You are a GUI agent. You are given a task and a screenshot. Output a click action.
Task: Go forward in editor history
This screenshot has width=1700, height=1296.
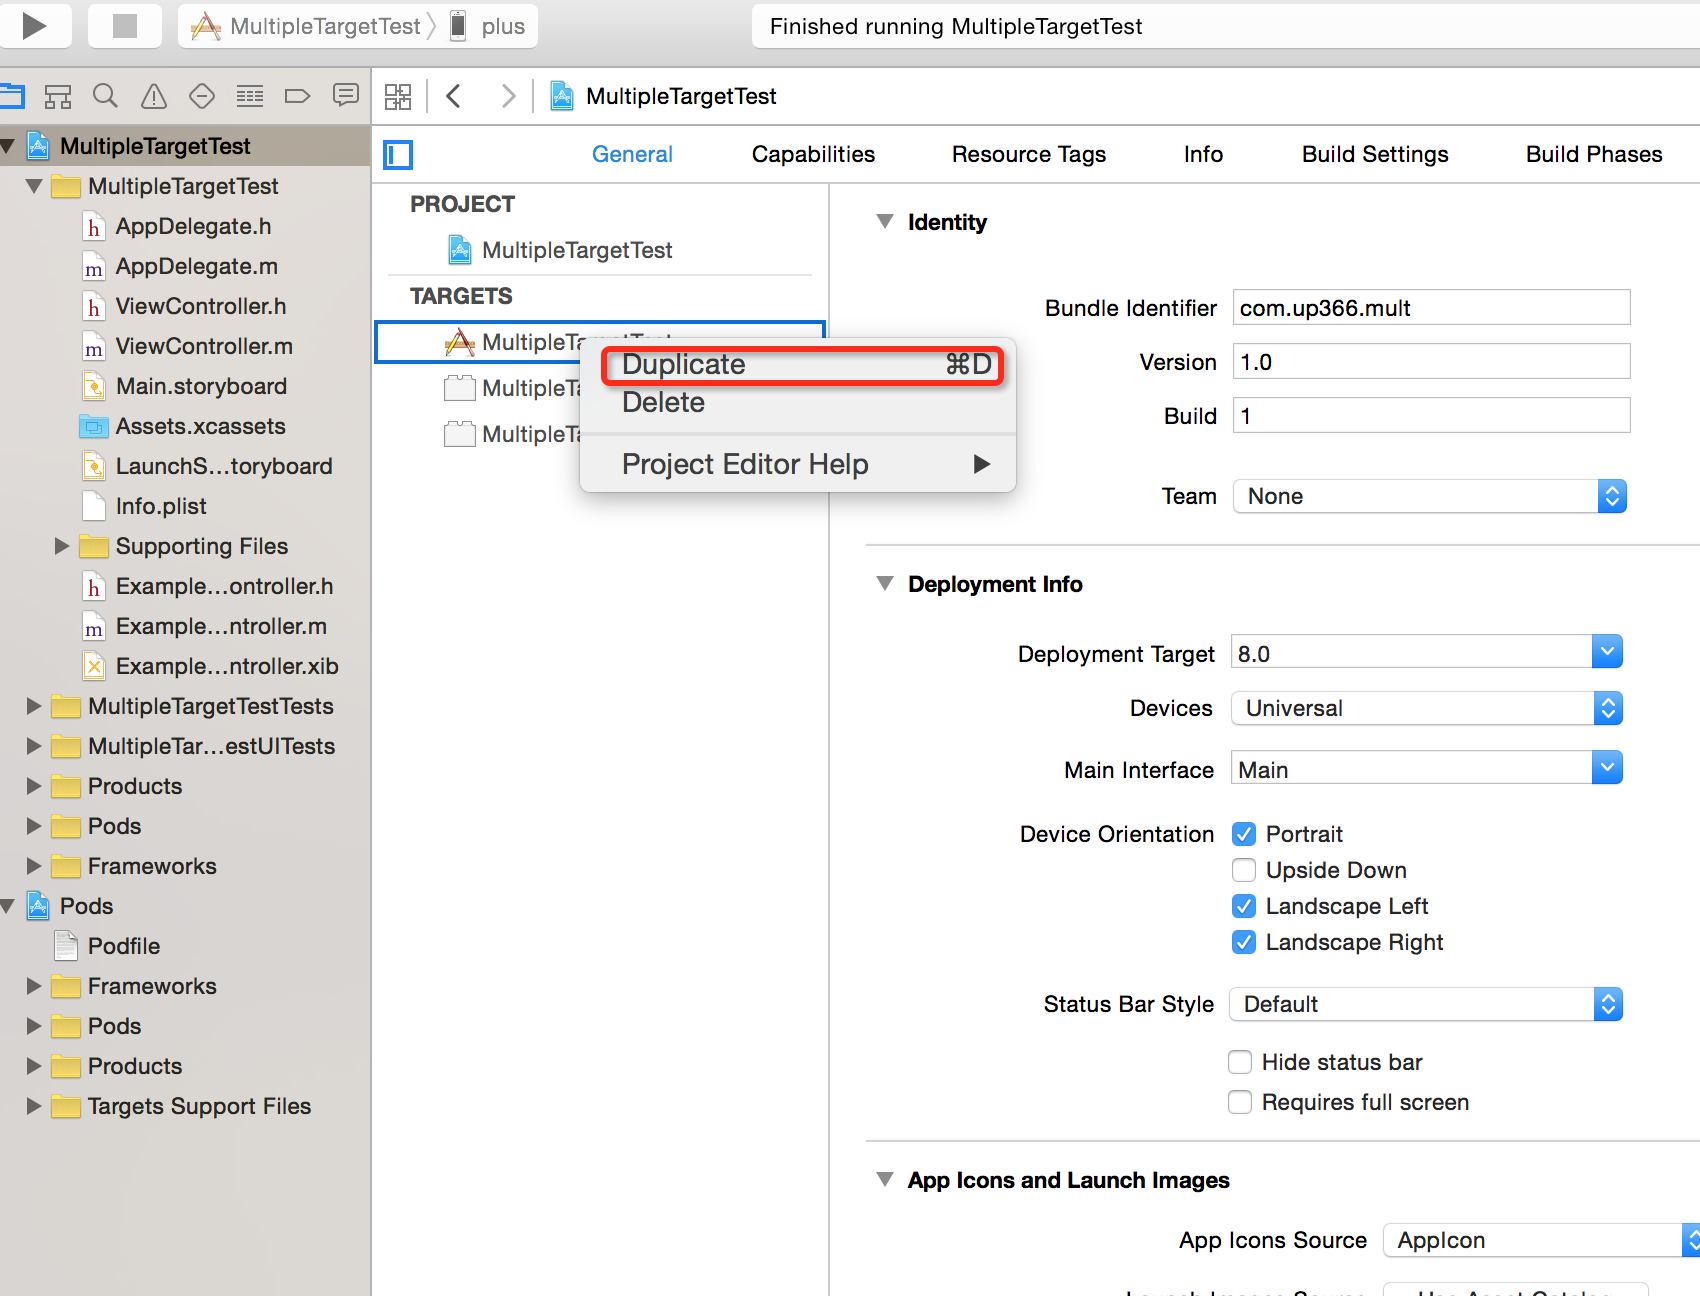508,96
